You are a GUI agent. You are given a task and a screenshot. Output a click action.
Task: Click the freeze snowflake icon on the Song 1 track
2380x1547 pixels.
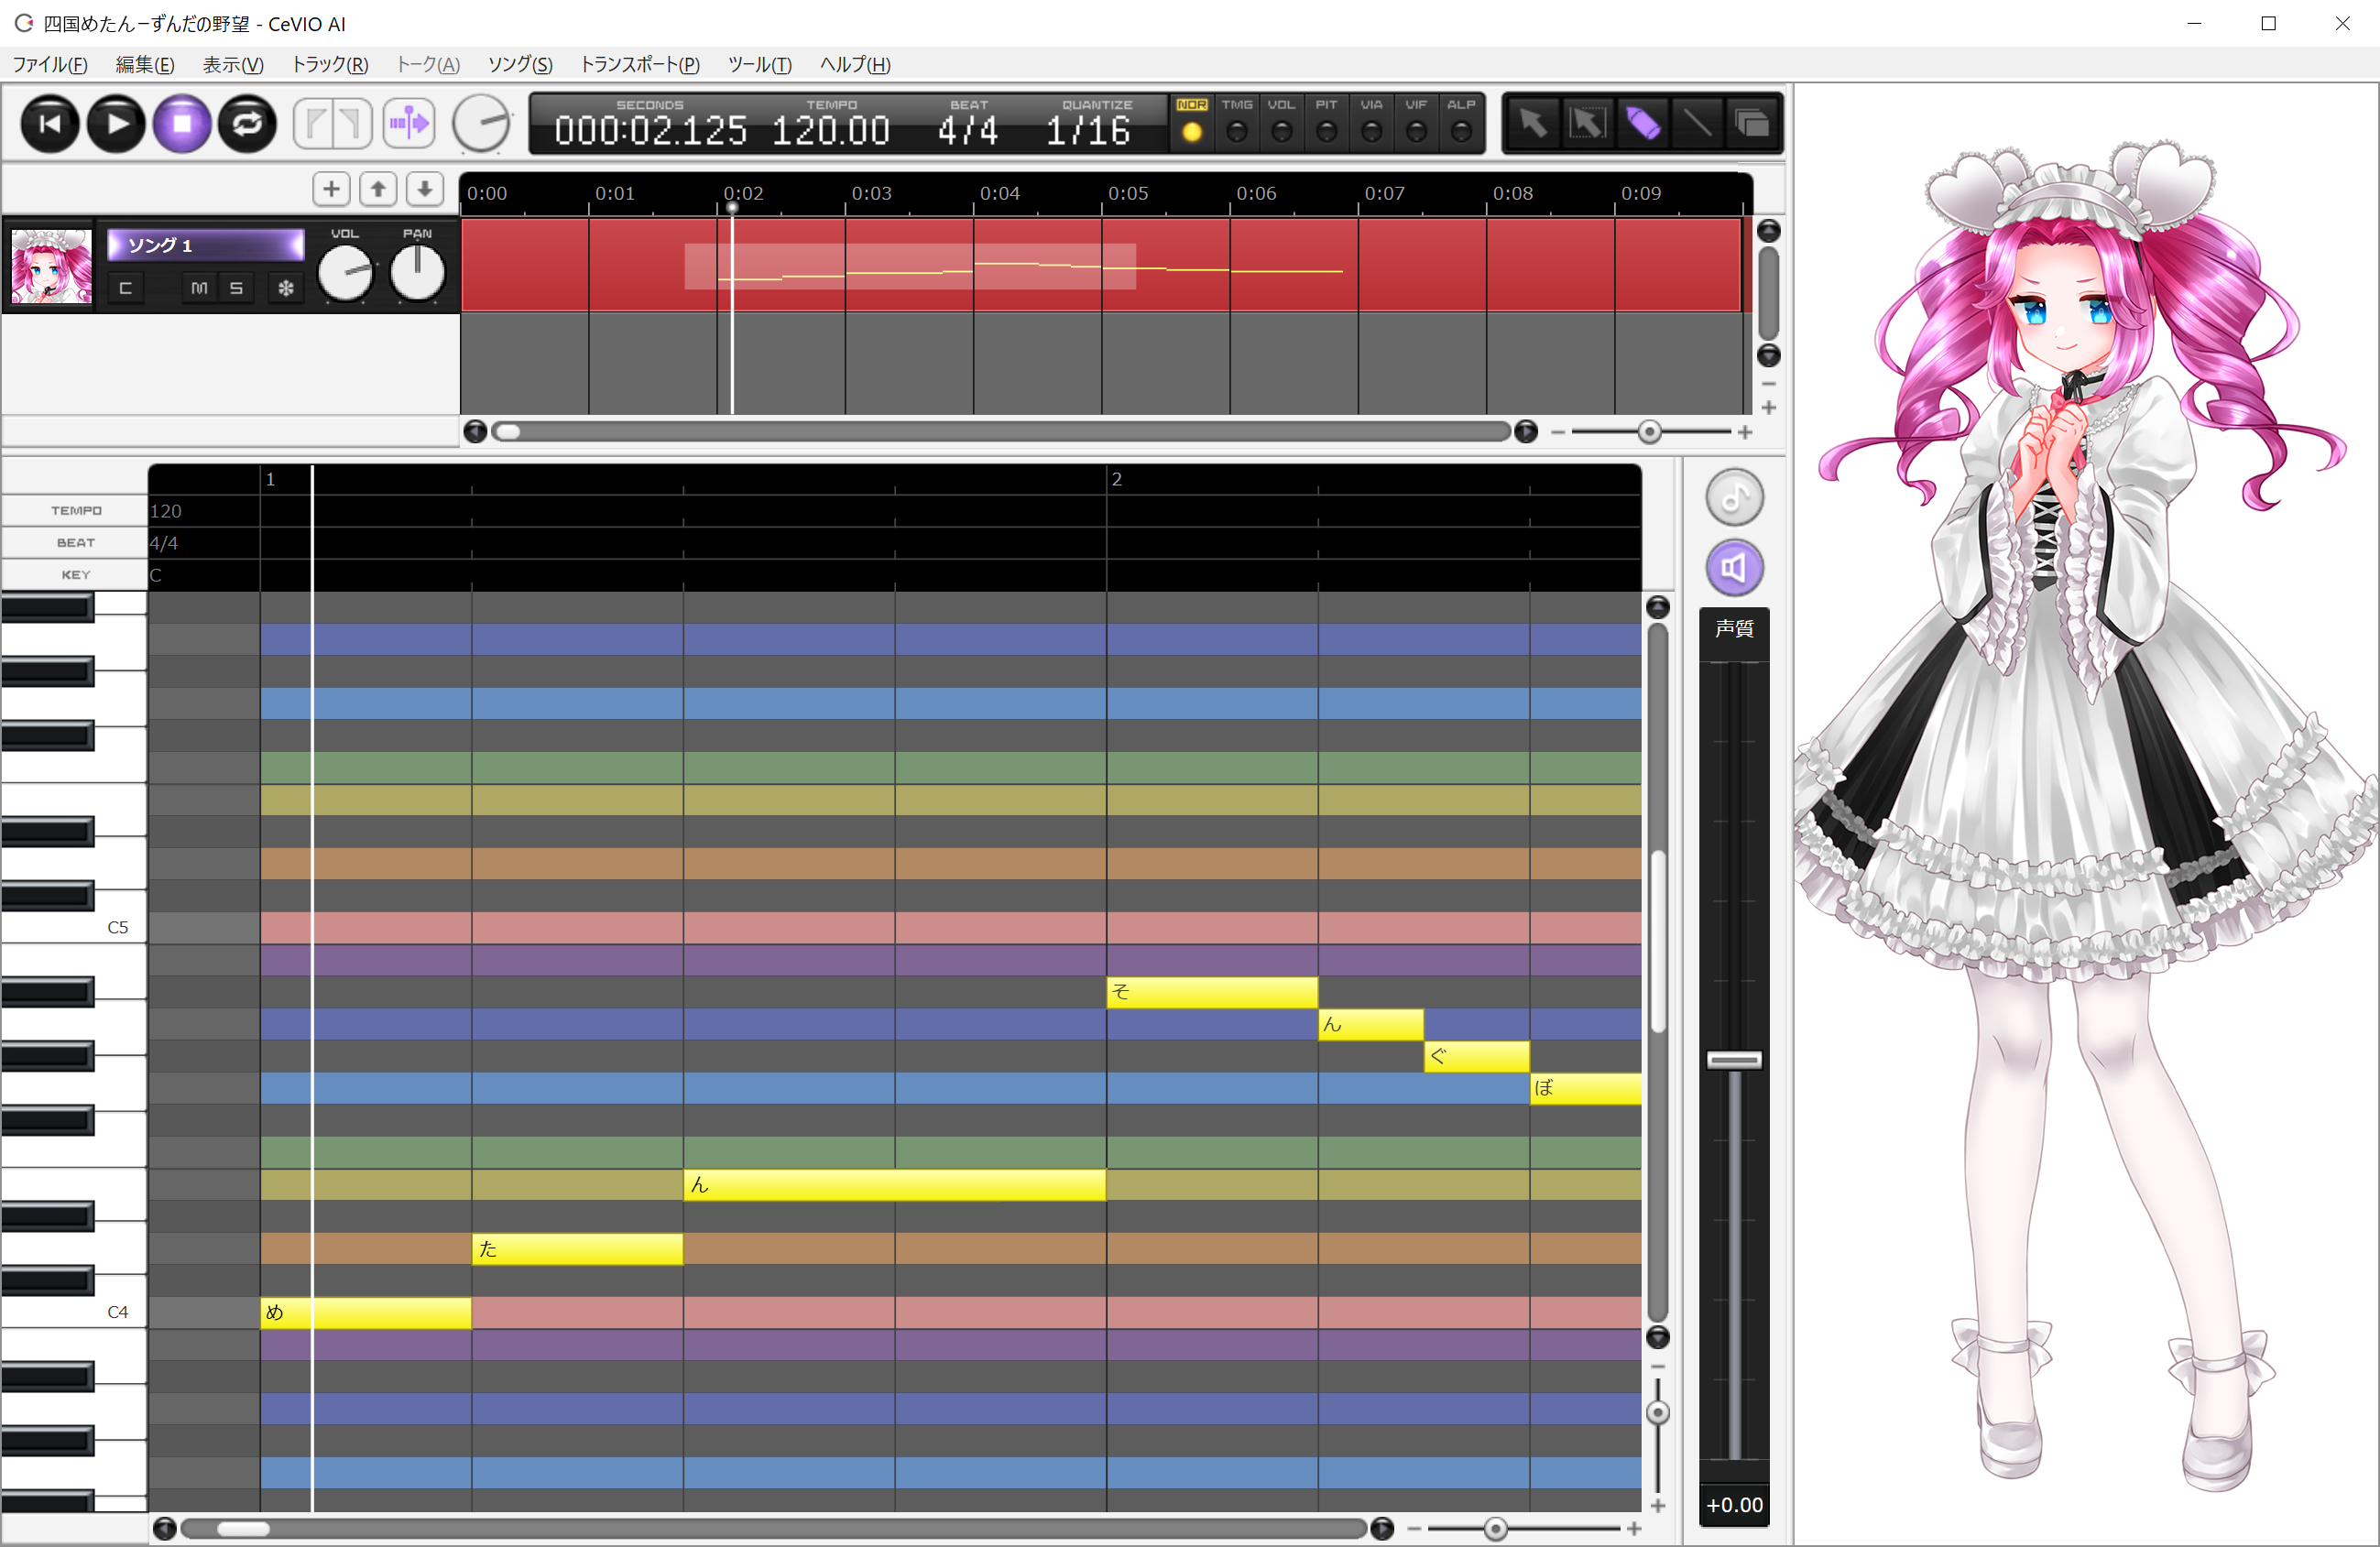pos(286,288)
